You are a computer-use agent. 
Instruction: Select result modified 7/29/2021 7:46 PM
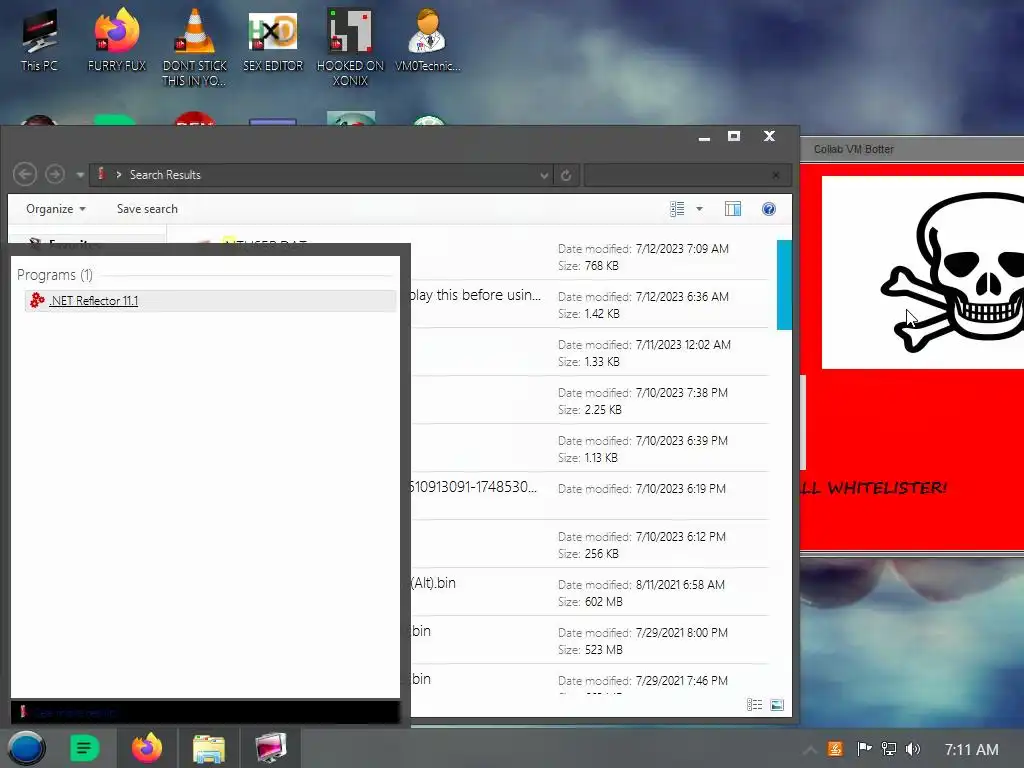tap(588, 680)
